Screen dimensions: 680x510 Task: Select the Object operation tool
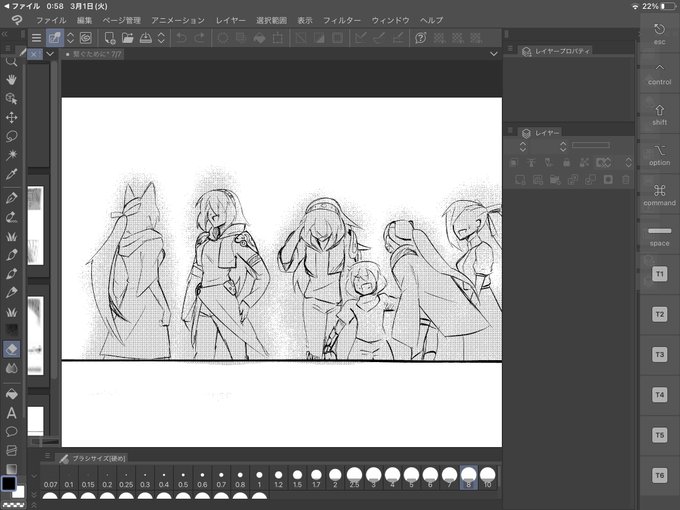point(11,99)
